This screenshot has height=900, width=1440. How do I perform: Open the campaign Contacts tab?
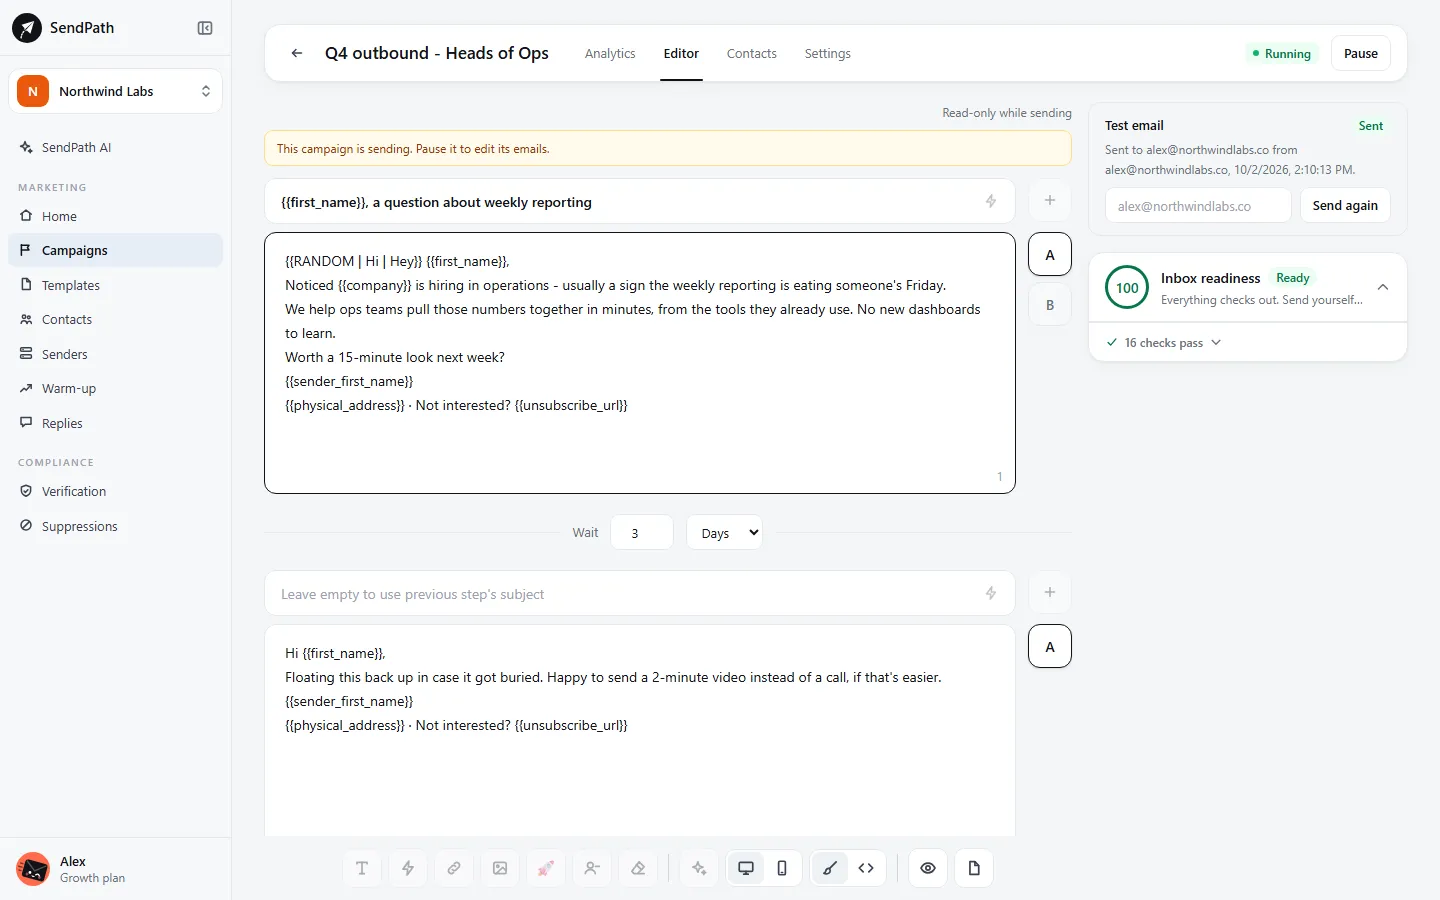[752, 53]
